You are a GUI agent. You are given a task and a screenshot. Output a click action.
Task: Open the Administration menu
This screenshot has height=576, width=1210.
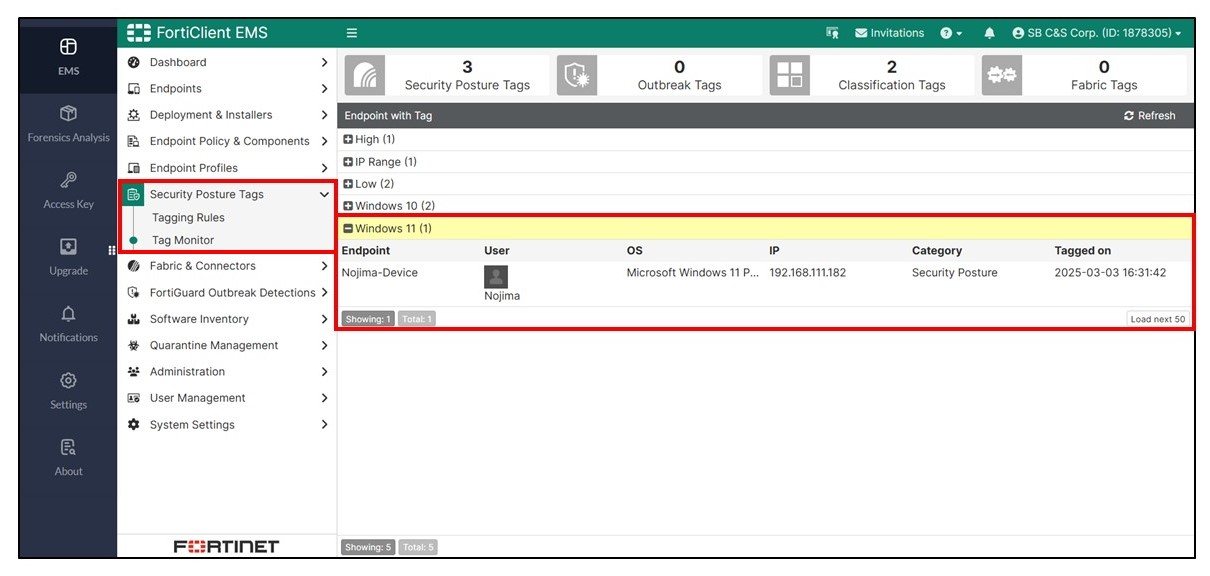coord(227,371)
